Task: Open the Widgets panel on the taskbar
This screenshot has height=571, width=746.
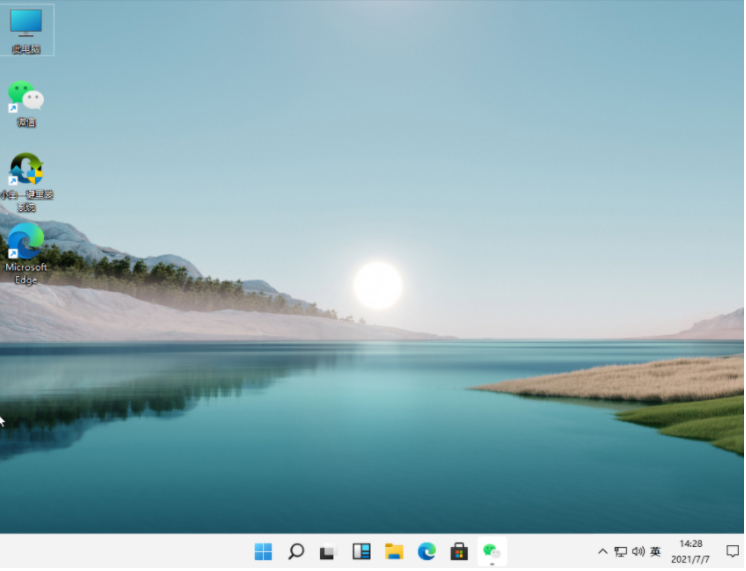Action: (361, 551)
